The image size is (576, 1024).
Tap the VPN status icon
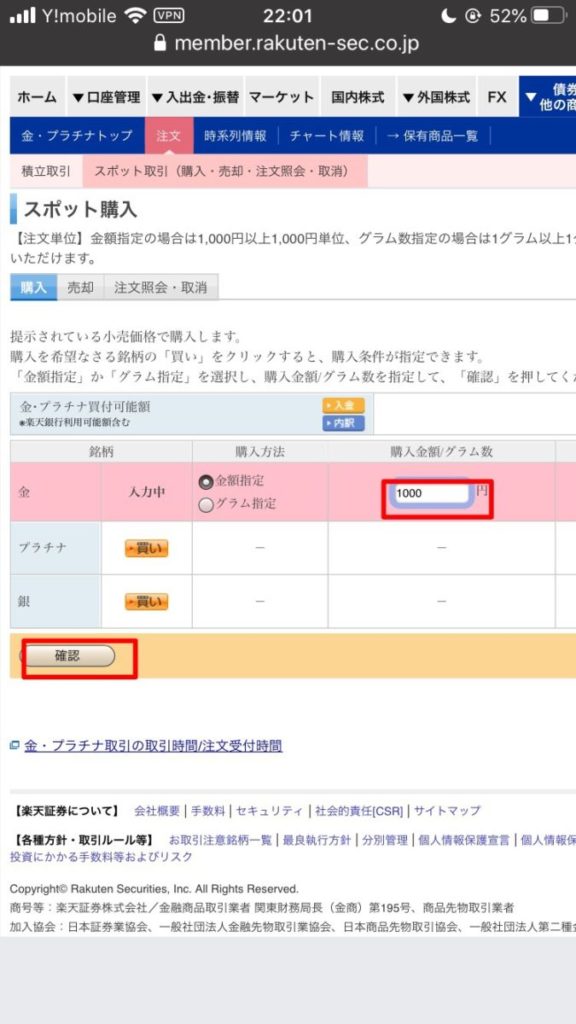click(x=168, y=16)
